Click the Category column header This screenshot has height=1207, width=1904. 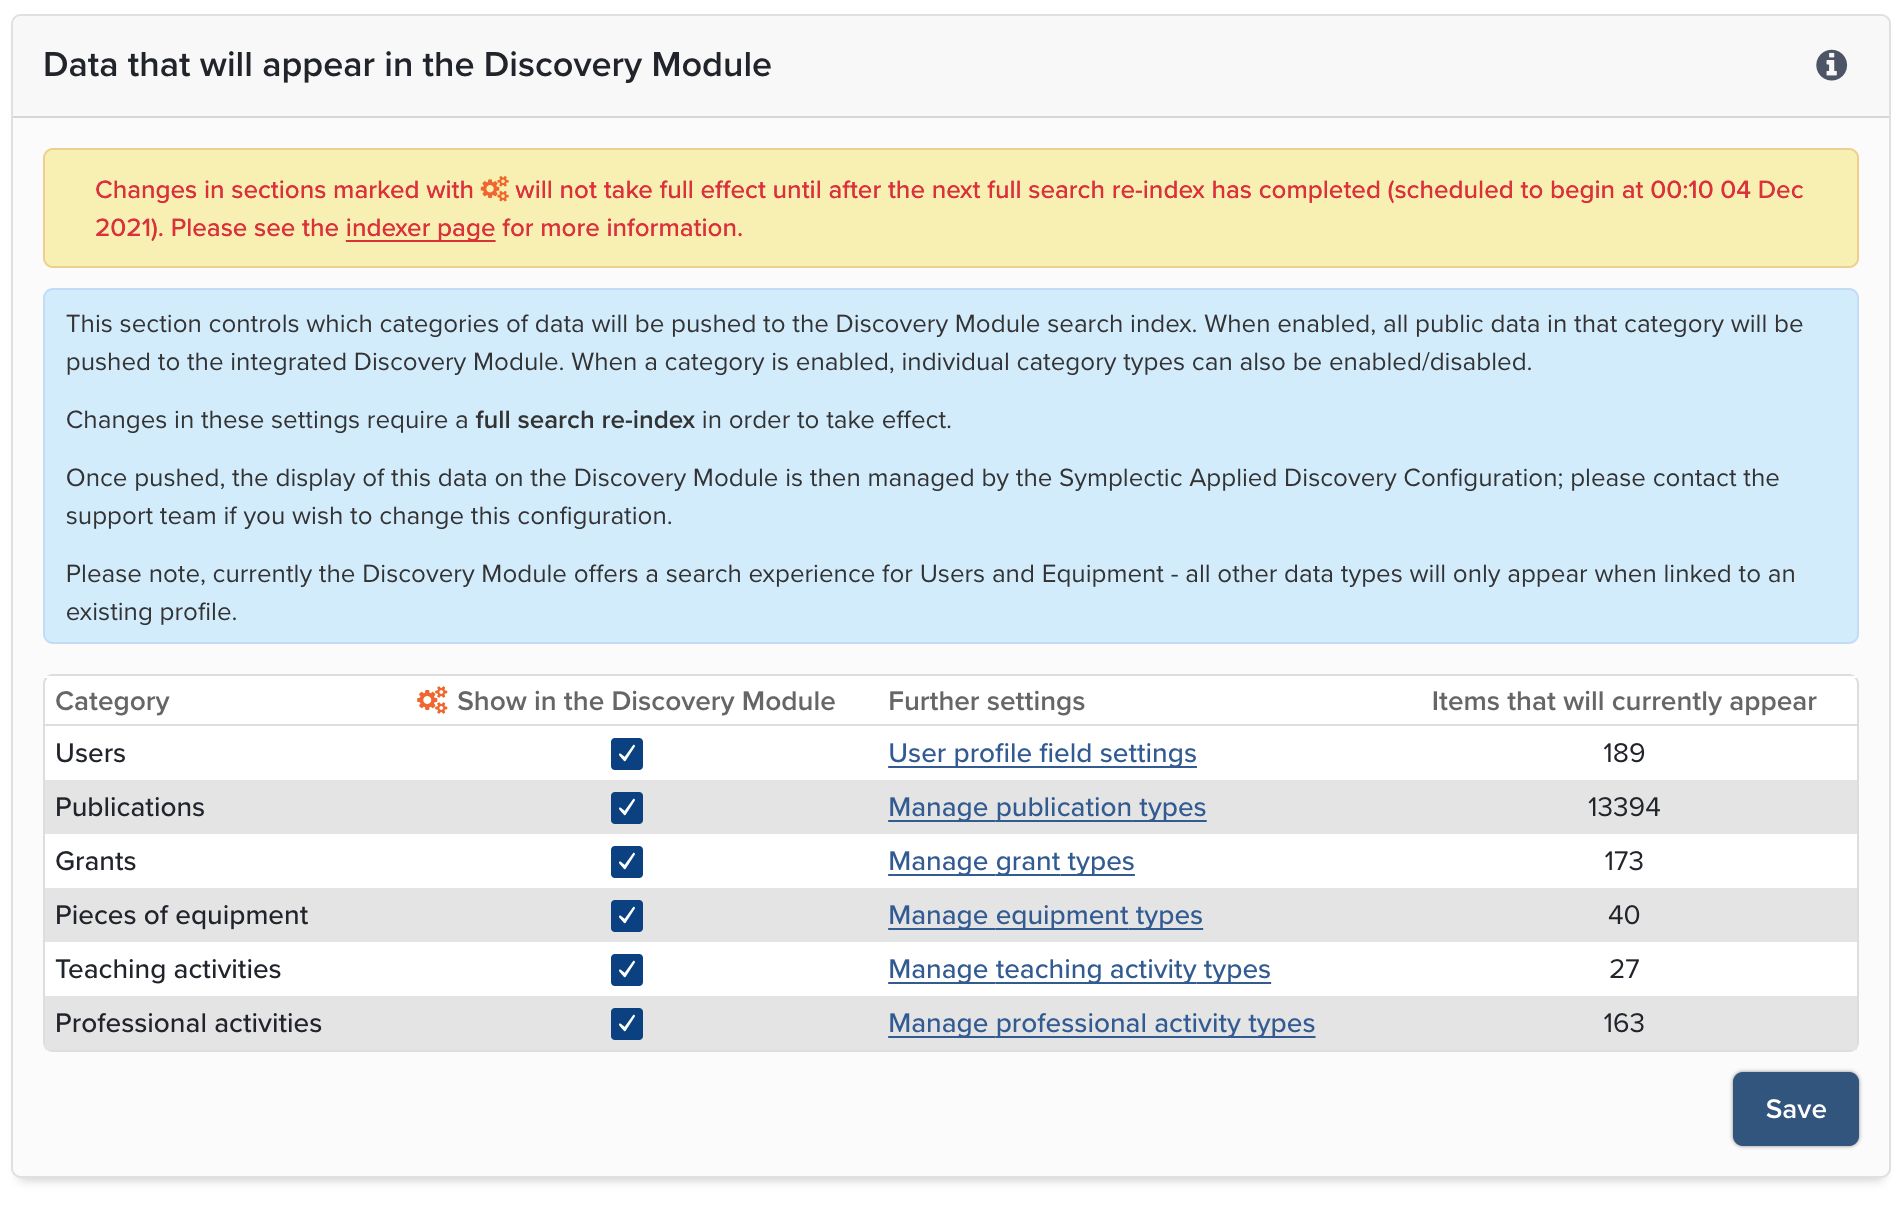click(112, 701)
